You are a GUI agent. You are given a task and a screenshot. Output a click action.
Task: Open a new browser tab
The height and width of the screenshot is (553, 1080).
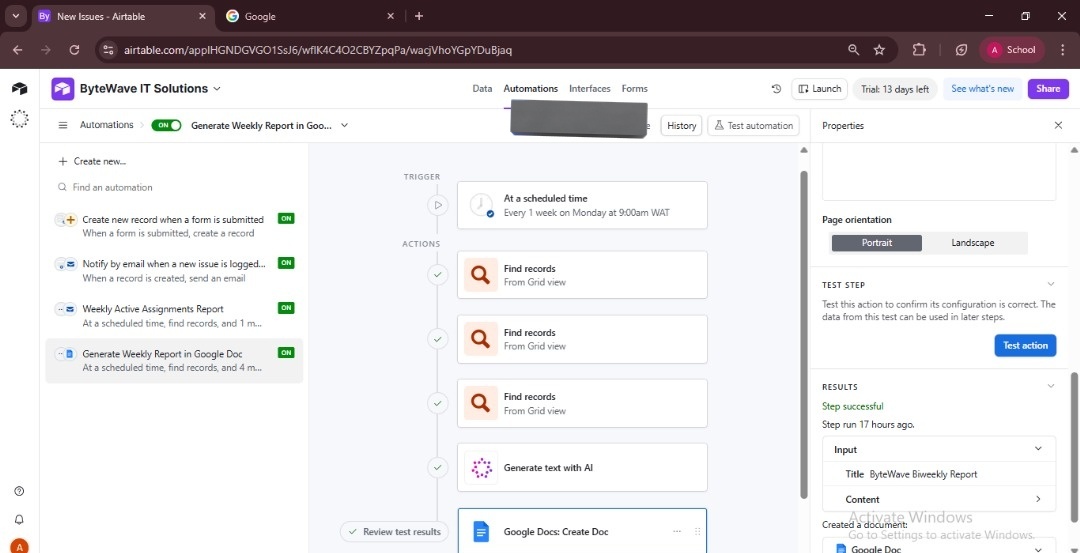coord(419,16)
